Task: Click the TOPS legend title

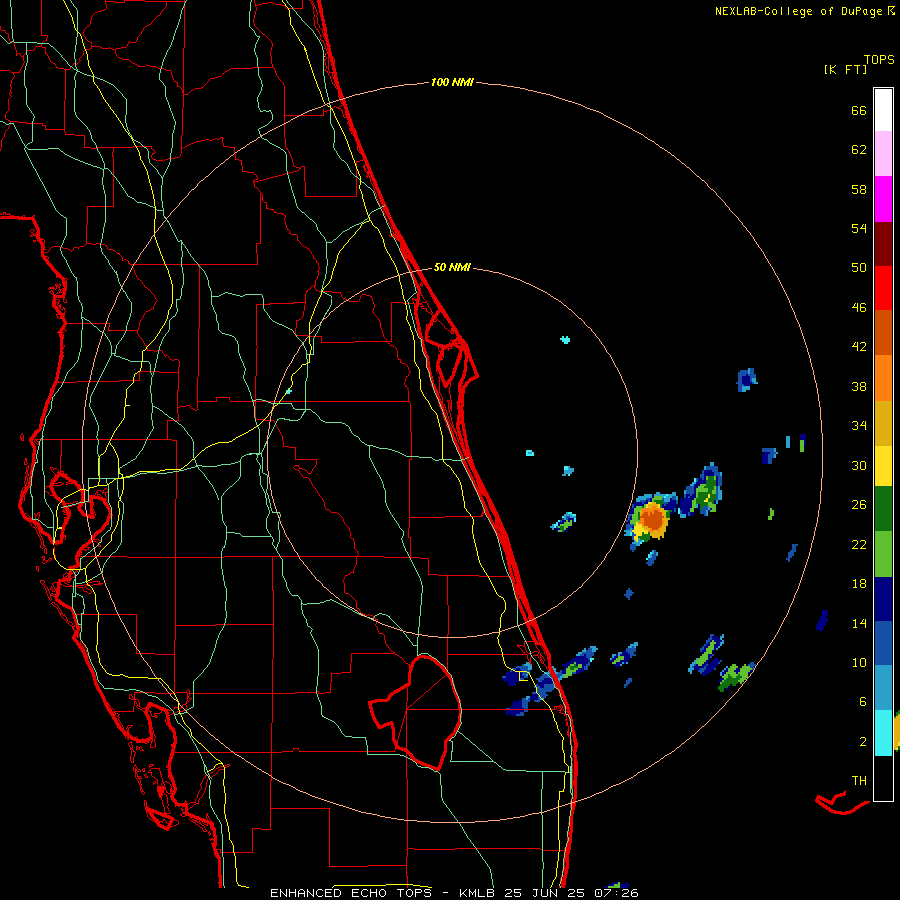Action: (x=879, y=59)
